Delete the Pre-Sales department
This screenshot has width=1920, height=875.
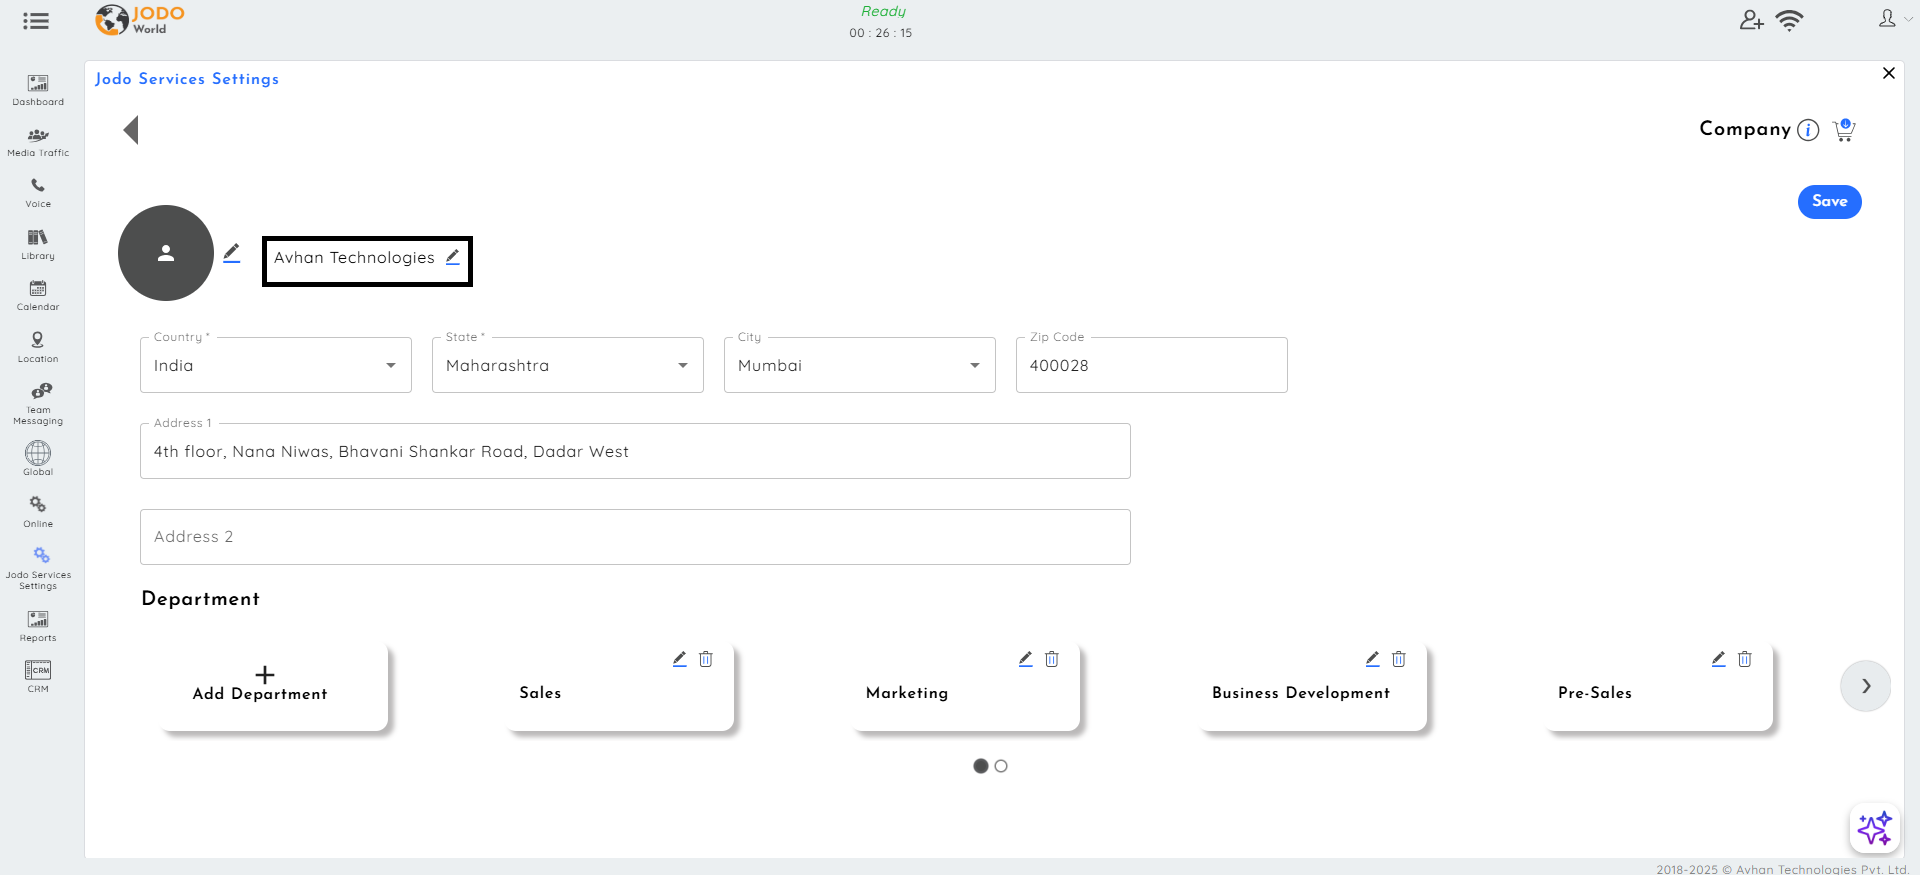(1745, 659)
